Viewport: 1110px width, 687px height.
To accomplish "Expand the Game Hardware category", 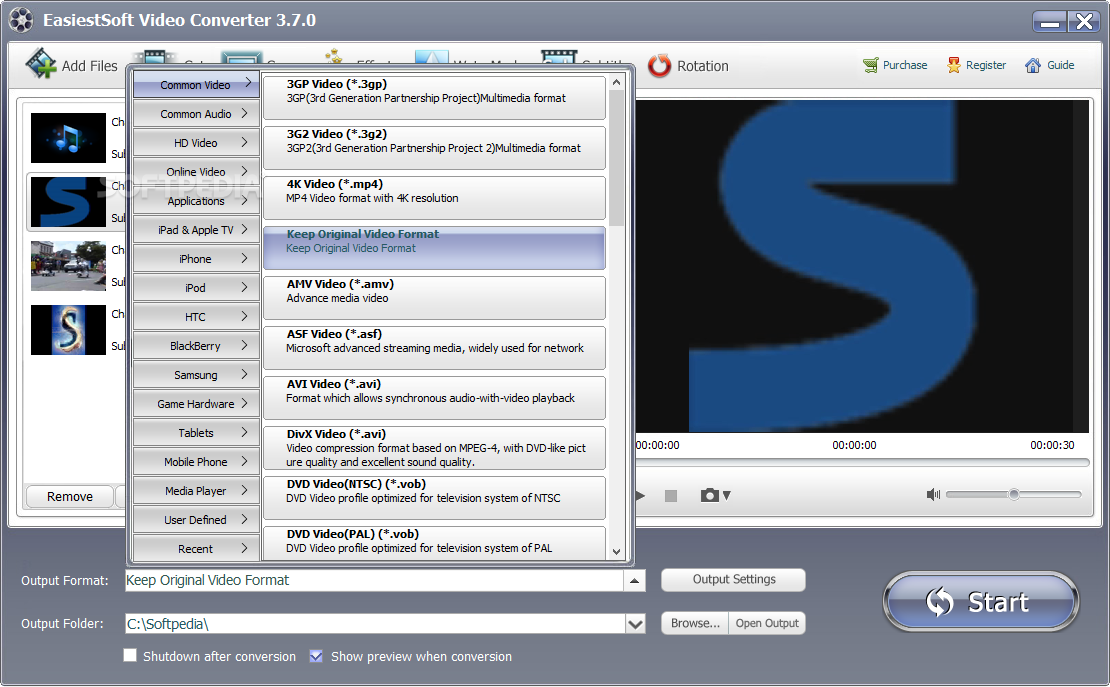I will click(x=196, y=404).
